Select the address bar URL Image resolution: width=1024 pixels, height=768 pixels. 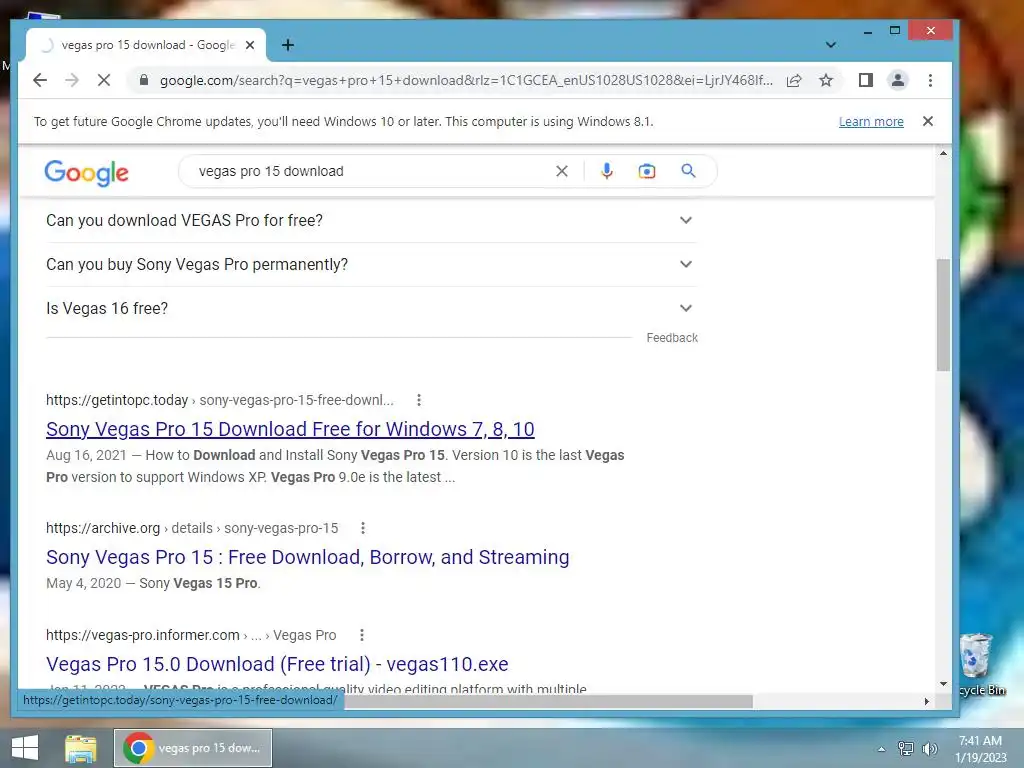[x=466, y=80]
